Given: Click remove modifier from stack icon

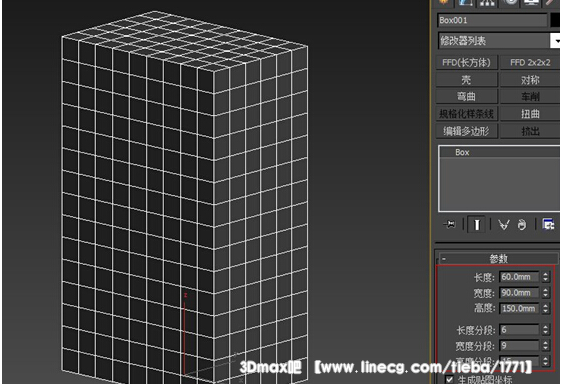Looking at the screenshot, I should pyautogui.click(x=522, y=225).
